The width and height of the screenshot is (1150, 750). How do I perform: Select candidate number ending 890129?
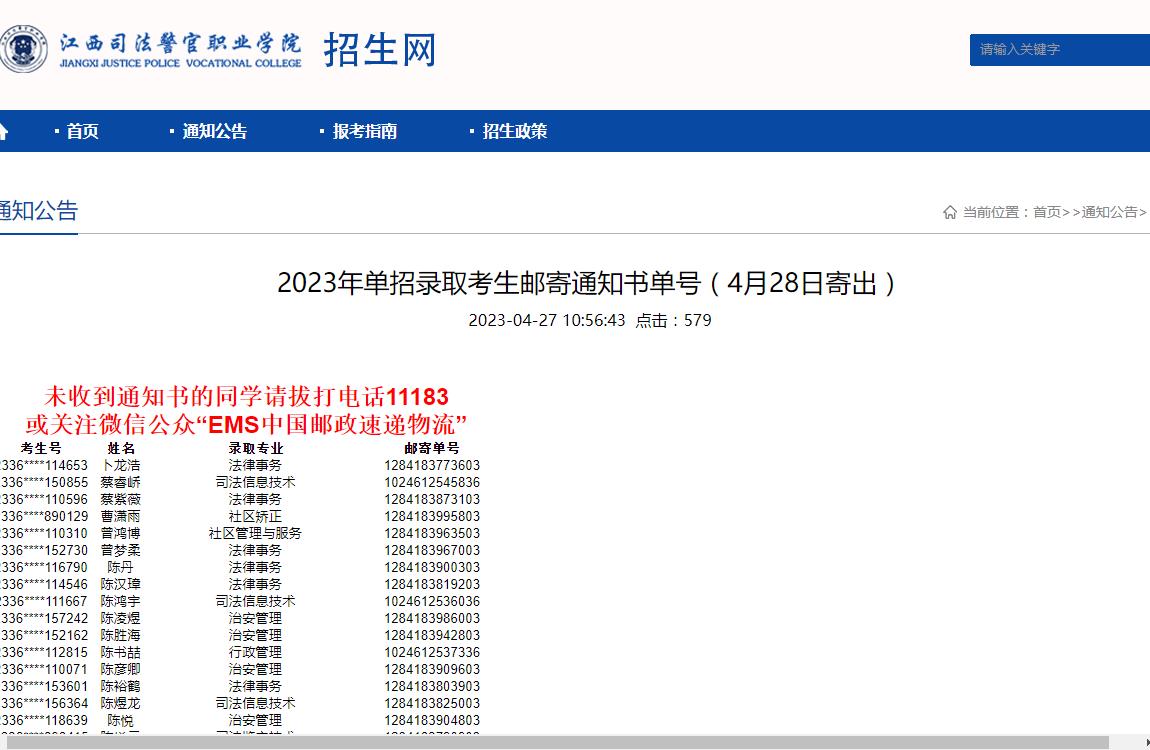(x=44, y=516)
